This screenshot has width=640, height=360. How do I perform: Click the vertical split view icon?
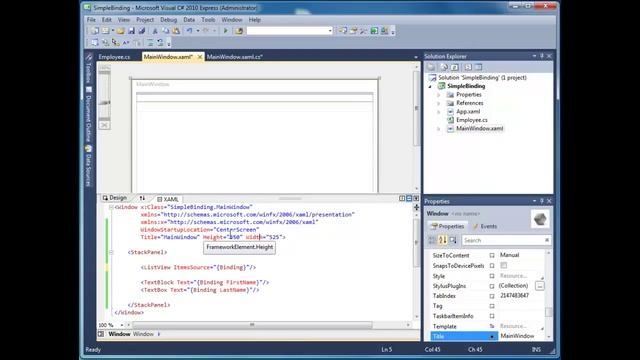pos(402,198)
